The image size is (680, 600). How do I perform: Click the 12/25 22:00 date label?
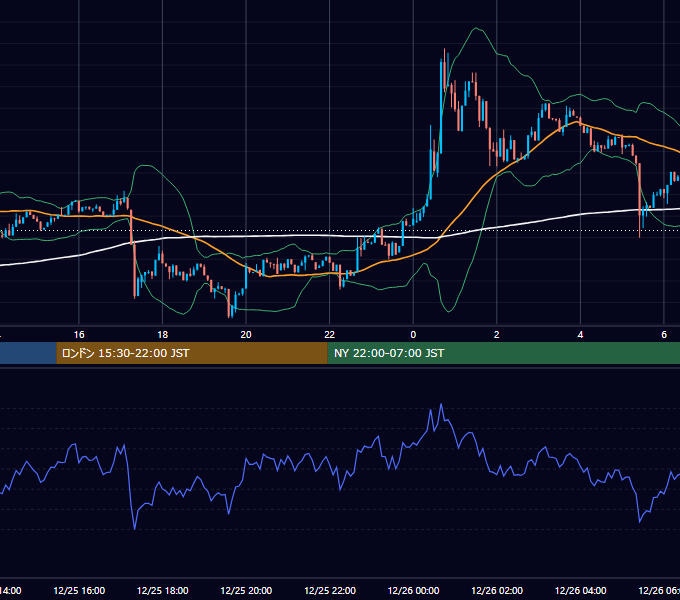click(330, 591)
